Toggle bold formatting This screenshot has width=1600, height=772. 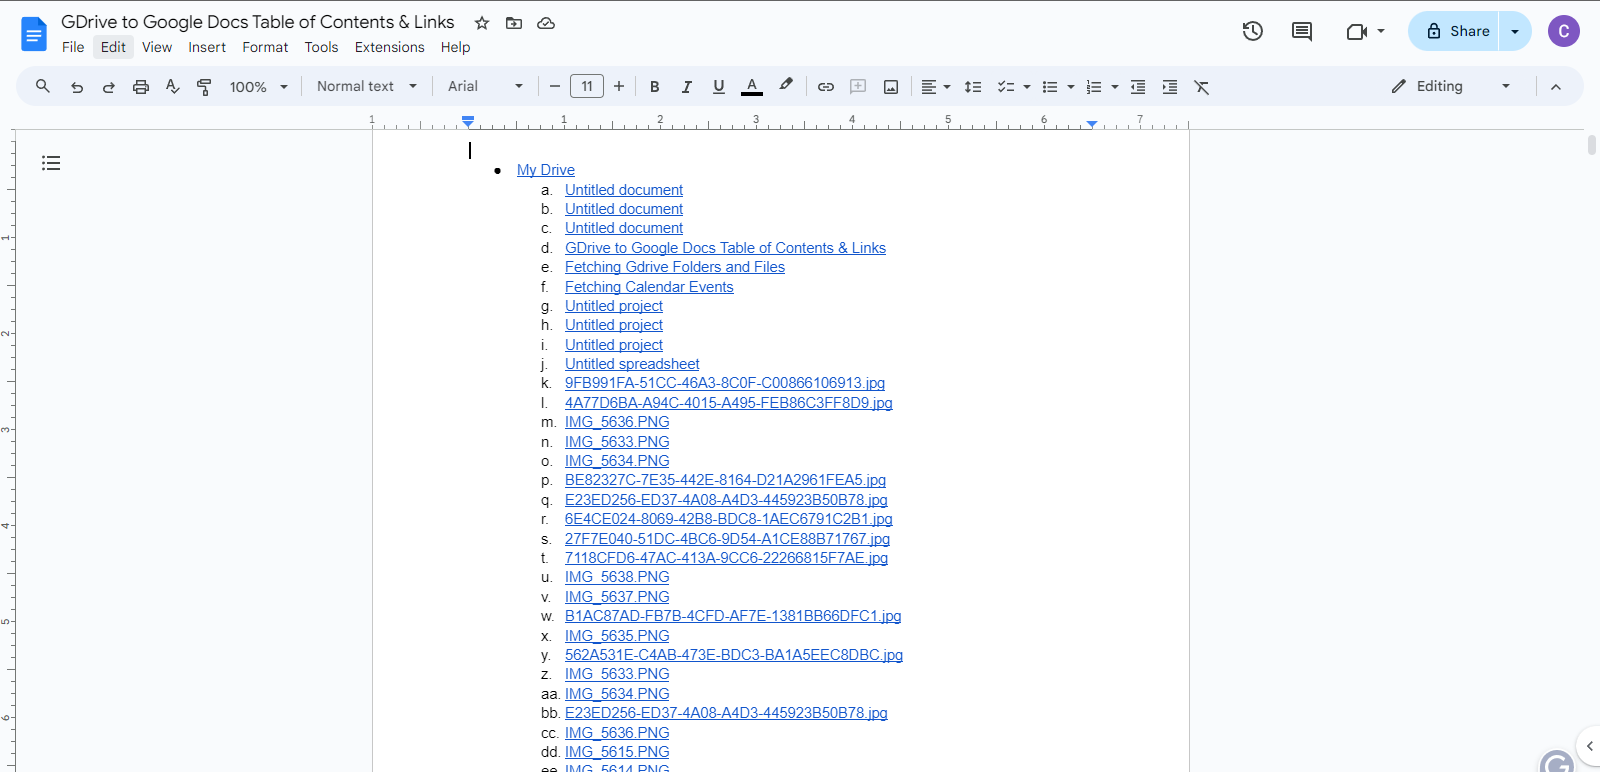(655, 87)
